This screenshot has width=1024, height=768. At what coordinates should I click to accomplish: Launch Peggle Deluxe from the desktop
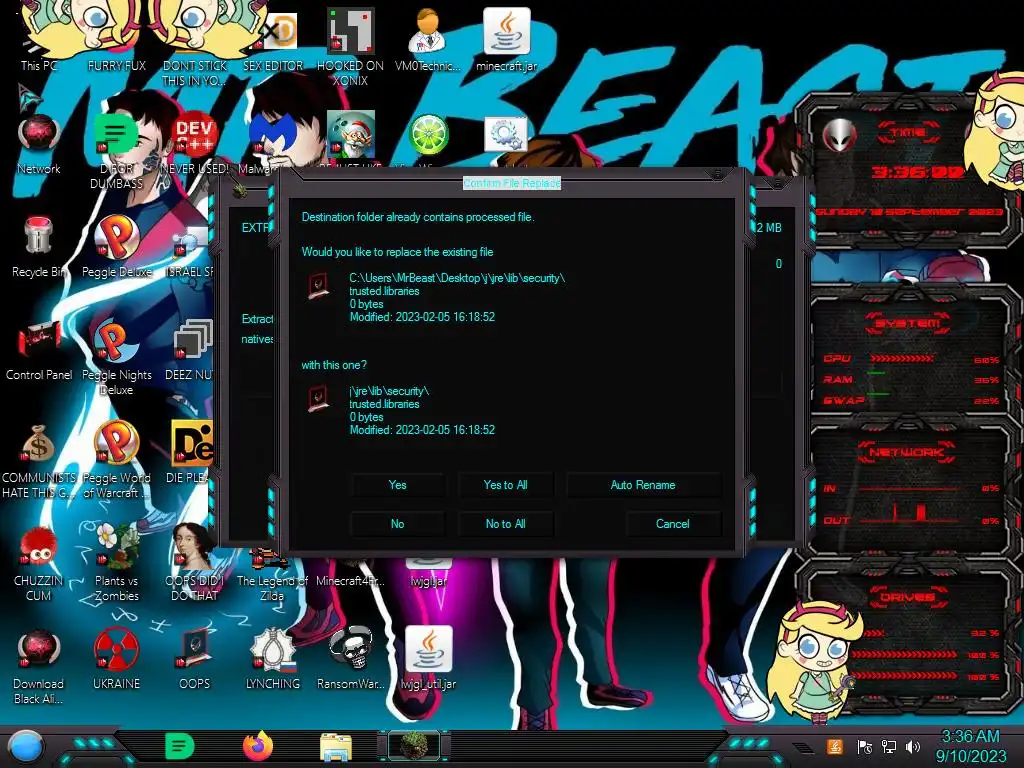(116, 247)
